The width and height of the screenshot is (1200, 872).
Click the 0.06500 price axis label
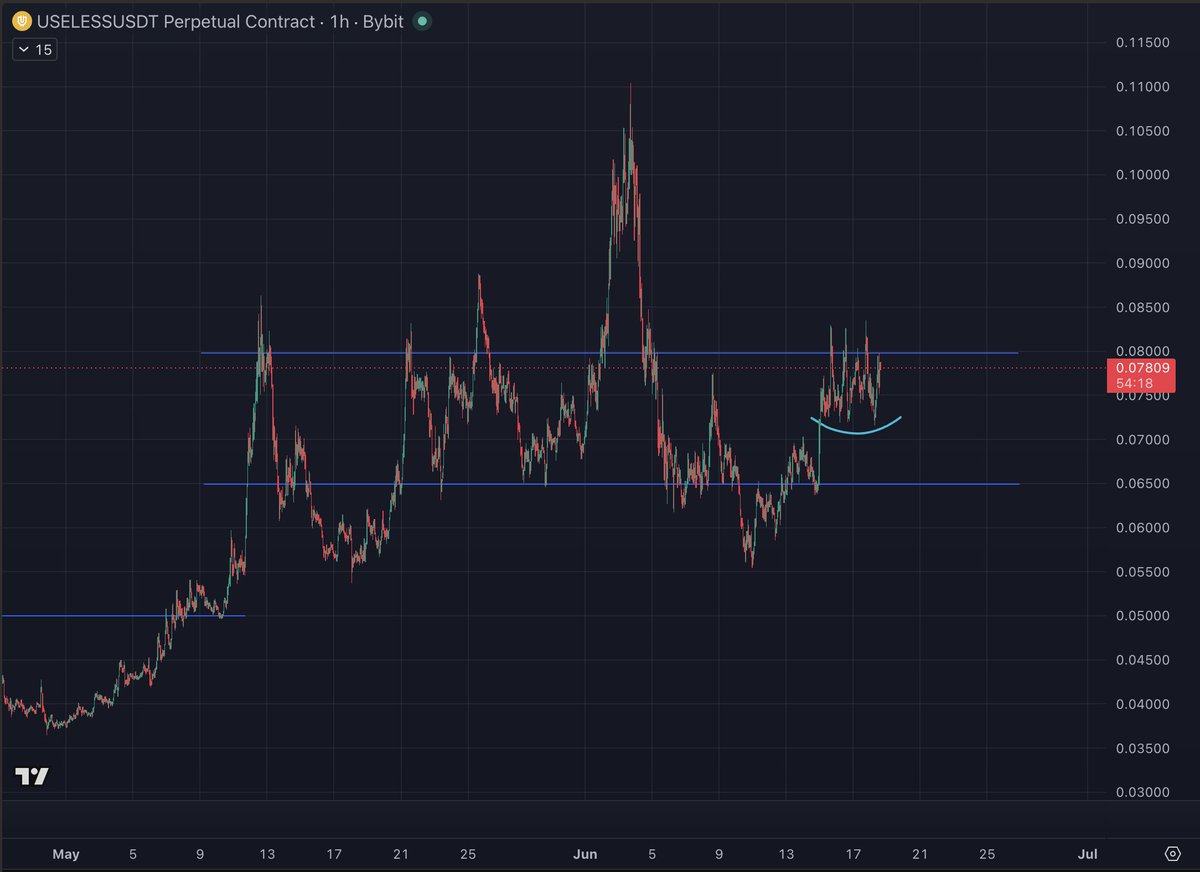click(x=1143, y=484)
